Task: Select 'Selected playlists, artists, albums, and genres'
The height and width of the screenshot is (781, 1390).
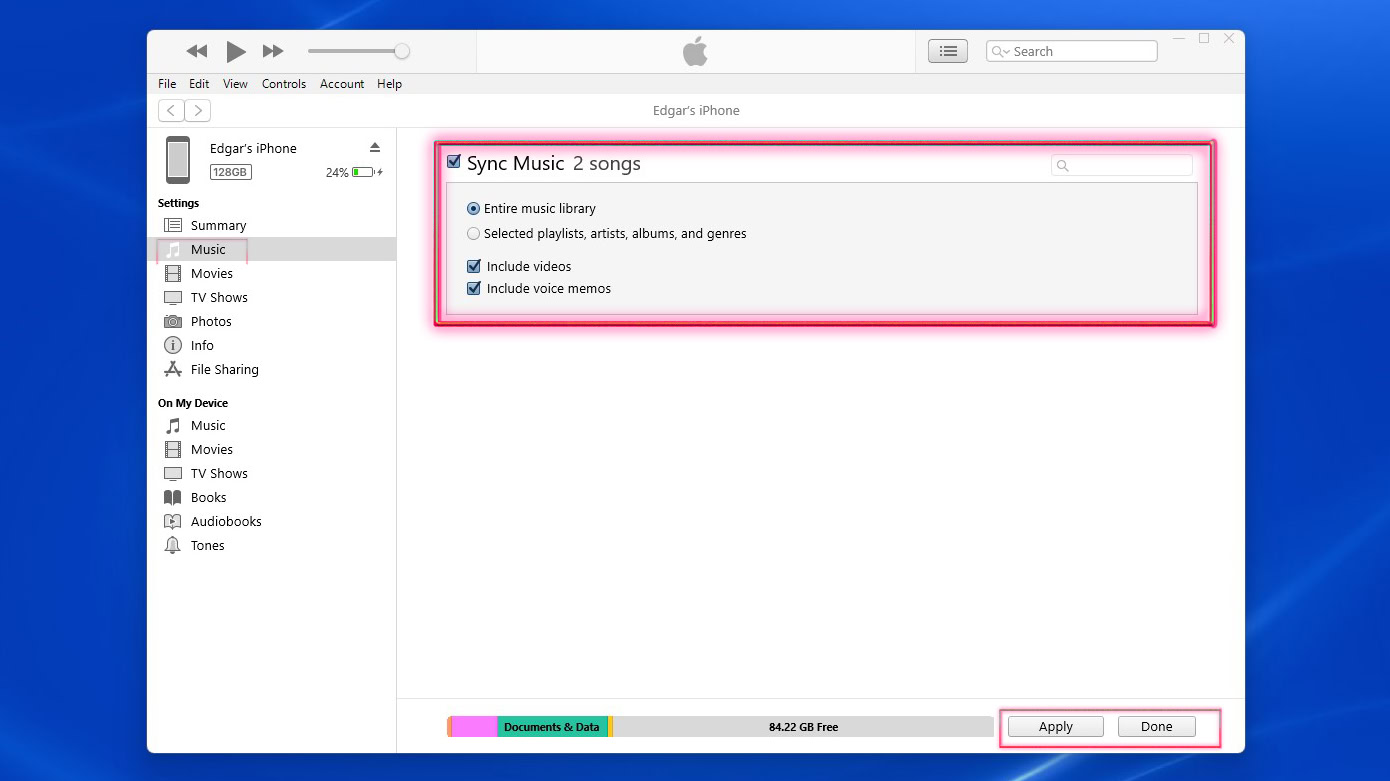Action: click(474, 234)
